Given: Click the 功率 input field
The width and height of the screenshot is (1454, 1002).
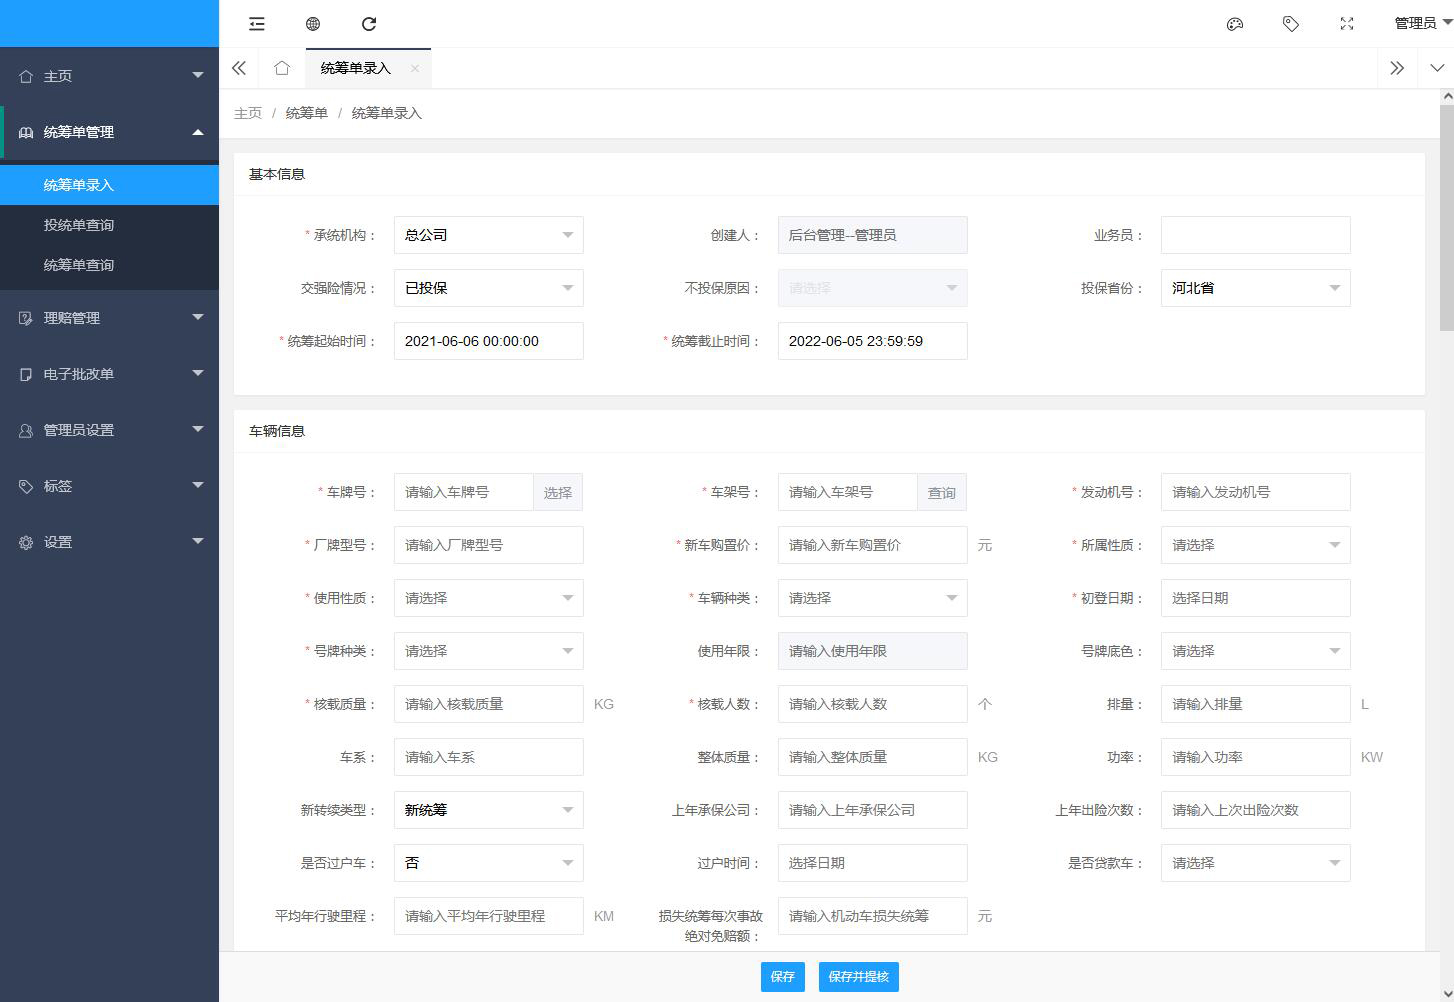Looking at the screenshot, I should pyautogui.click(x=1256, y=757).
